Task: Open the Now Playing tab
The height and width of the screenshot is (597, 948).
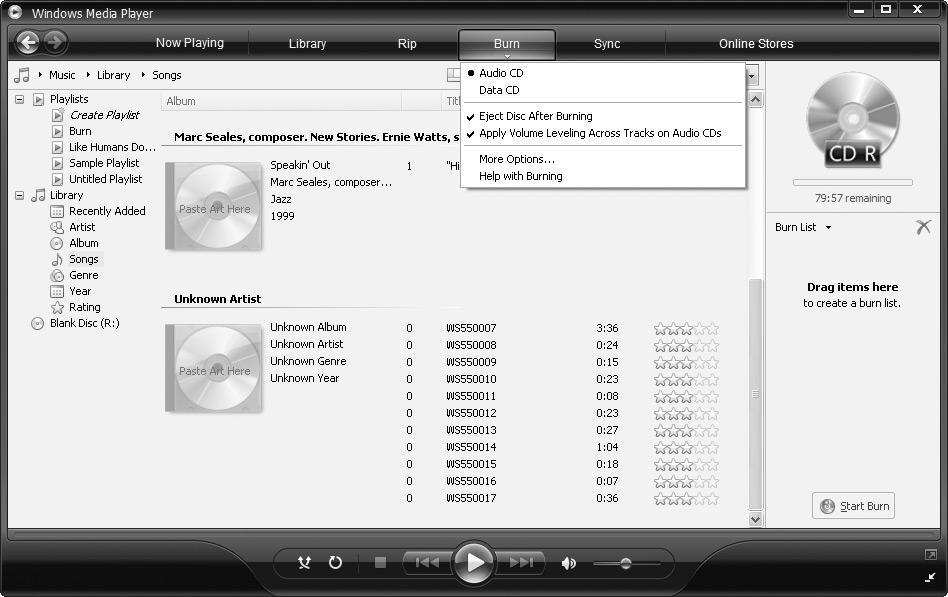Action: [x=190, y=43]
